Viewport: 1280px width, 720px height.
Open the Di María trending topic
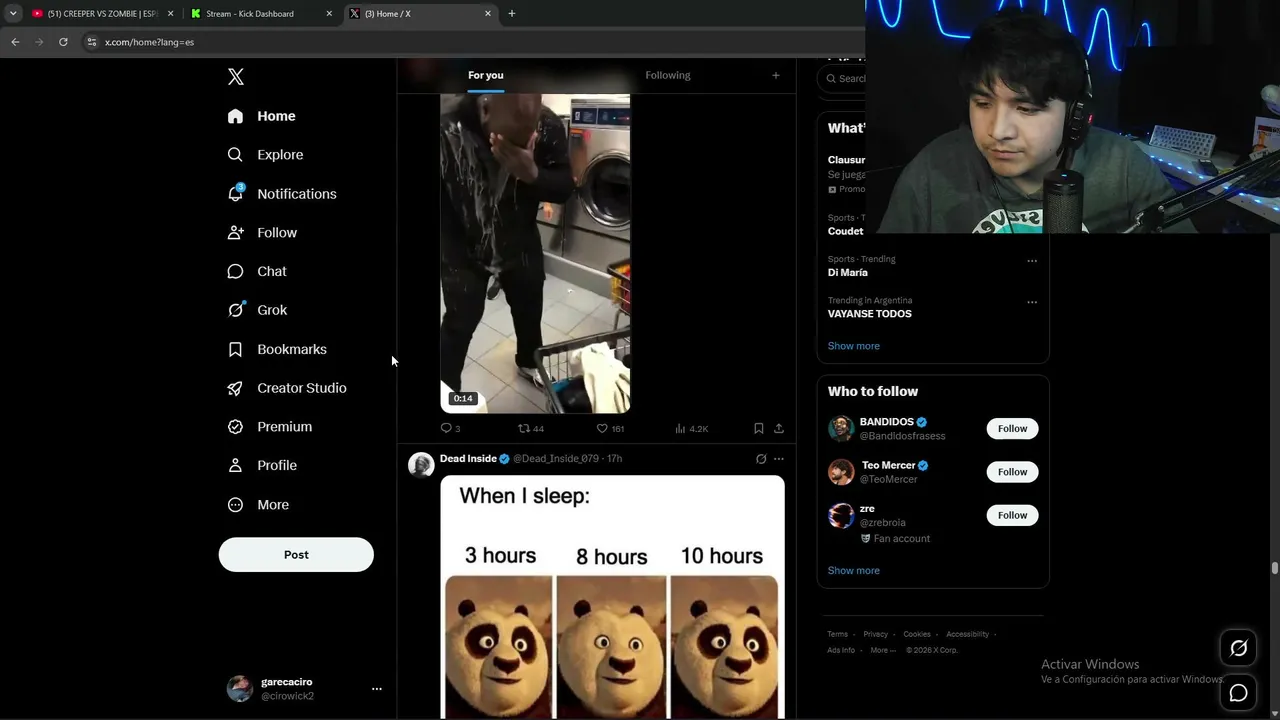point(848,273)
